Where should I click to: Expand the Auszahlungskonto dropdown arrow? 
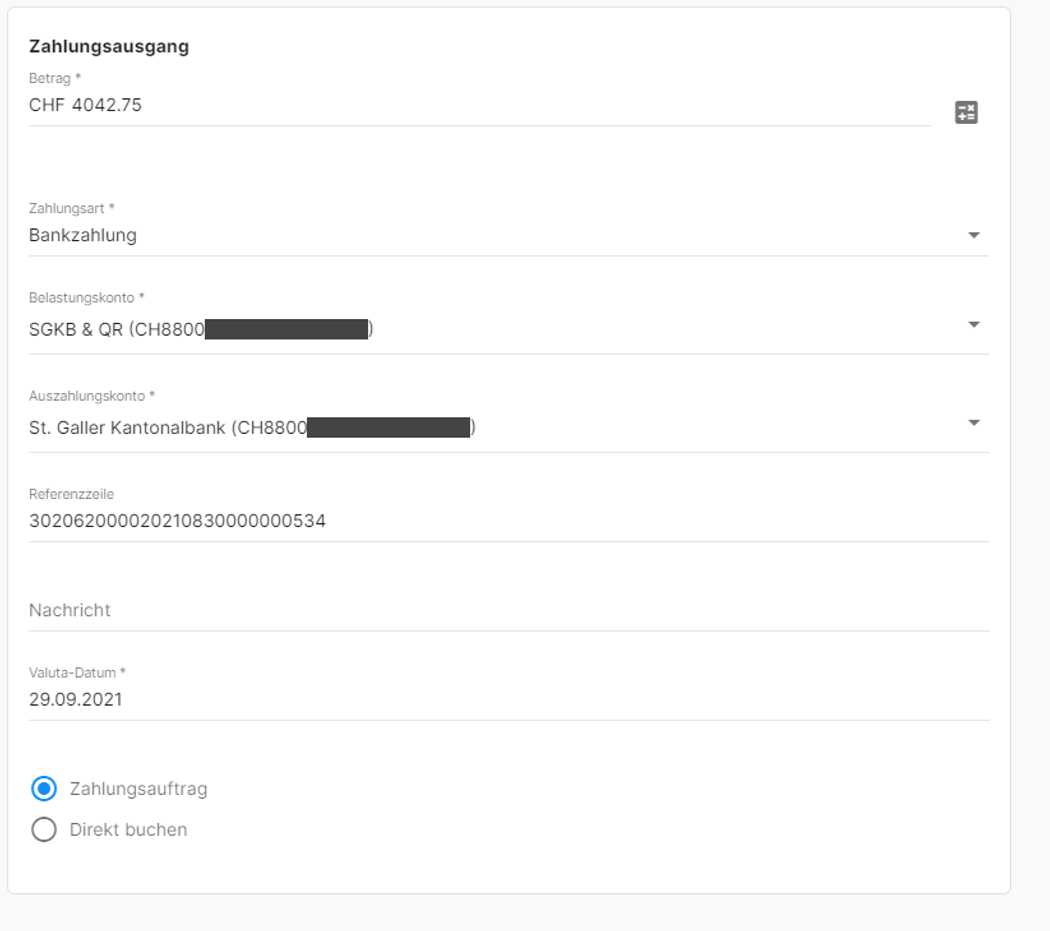coord(973,423)
